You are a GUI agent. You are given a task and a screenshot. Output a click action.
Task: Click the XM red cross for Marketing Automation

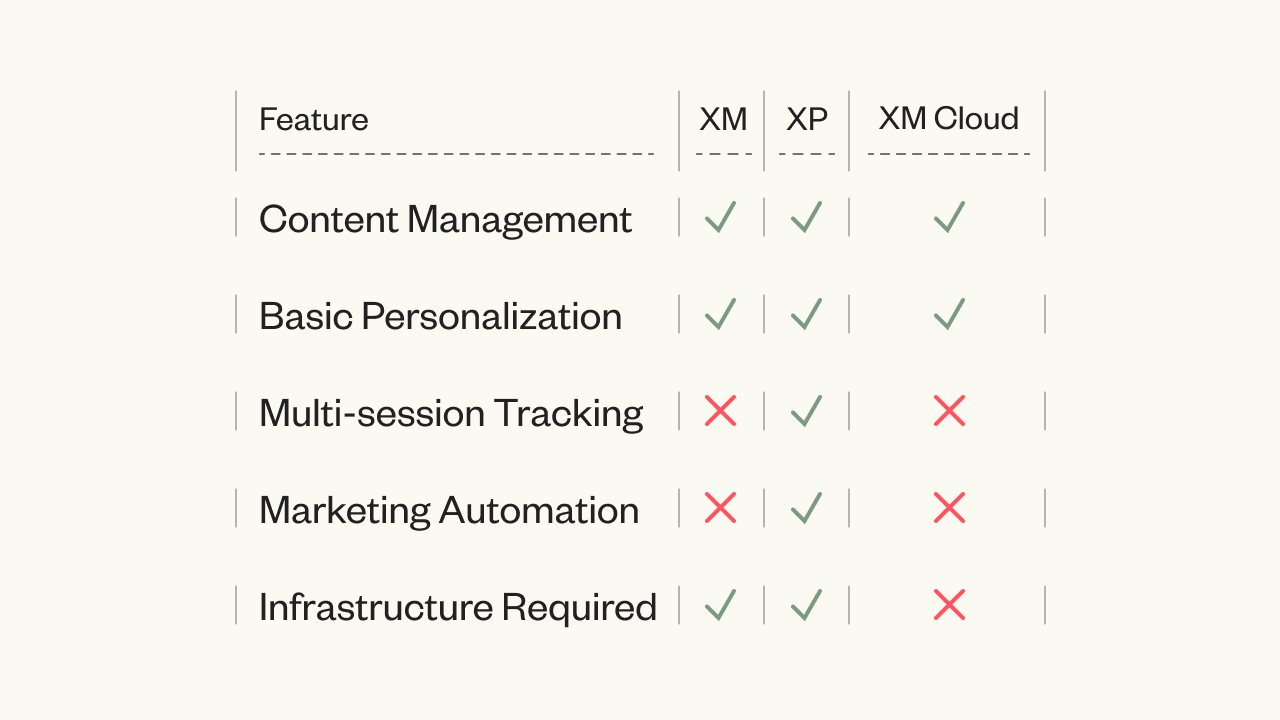[x=720, y=508]
